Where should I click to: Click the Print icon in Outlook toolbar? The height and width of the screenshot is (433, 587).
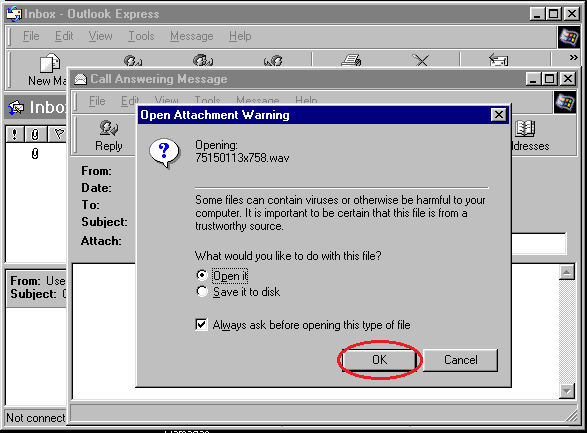coord(351,60)
